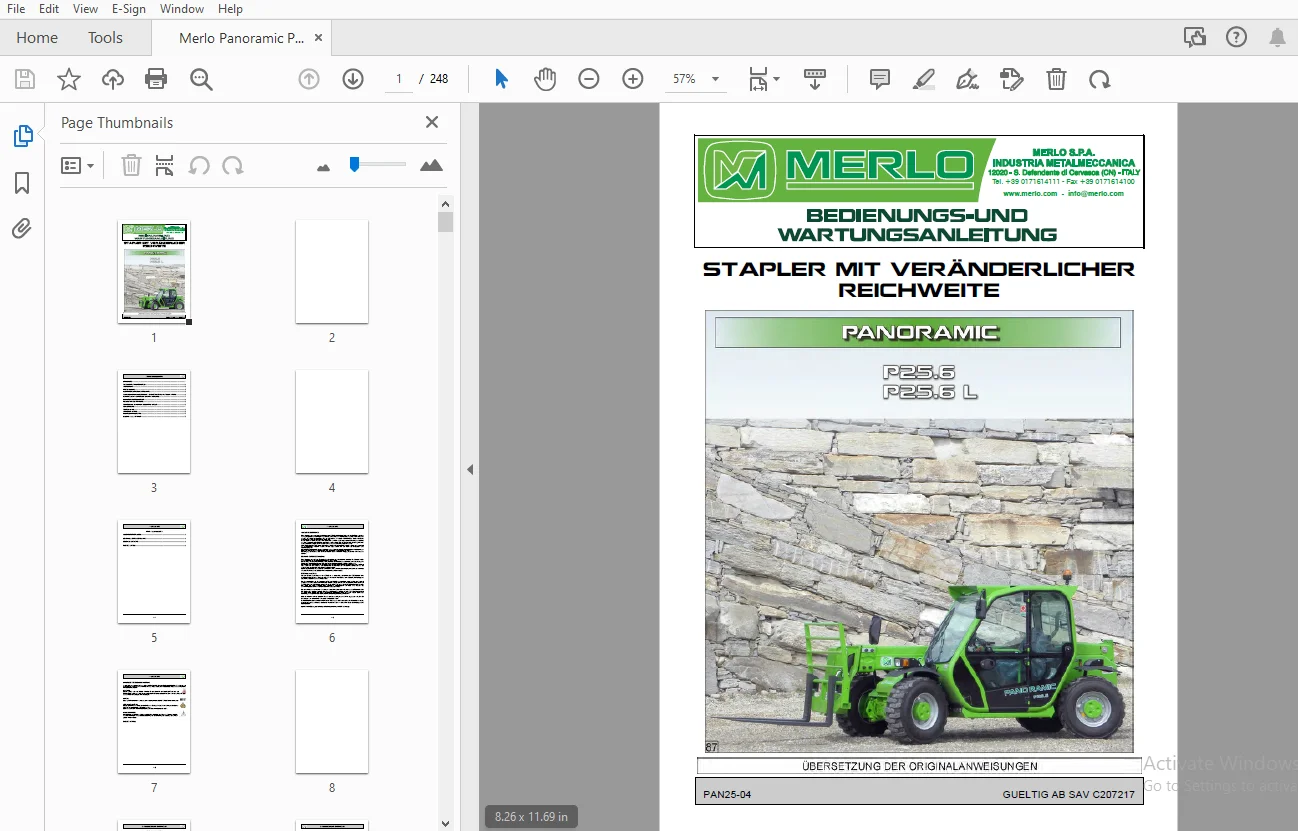Go to the next page arrow

pyautogui.click(x=353, y=79)
